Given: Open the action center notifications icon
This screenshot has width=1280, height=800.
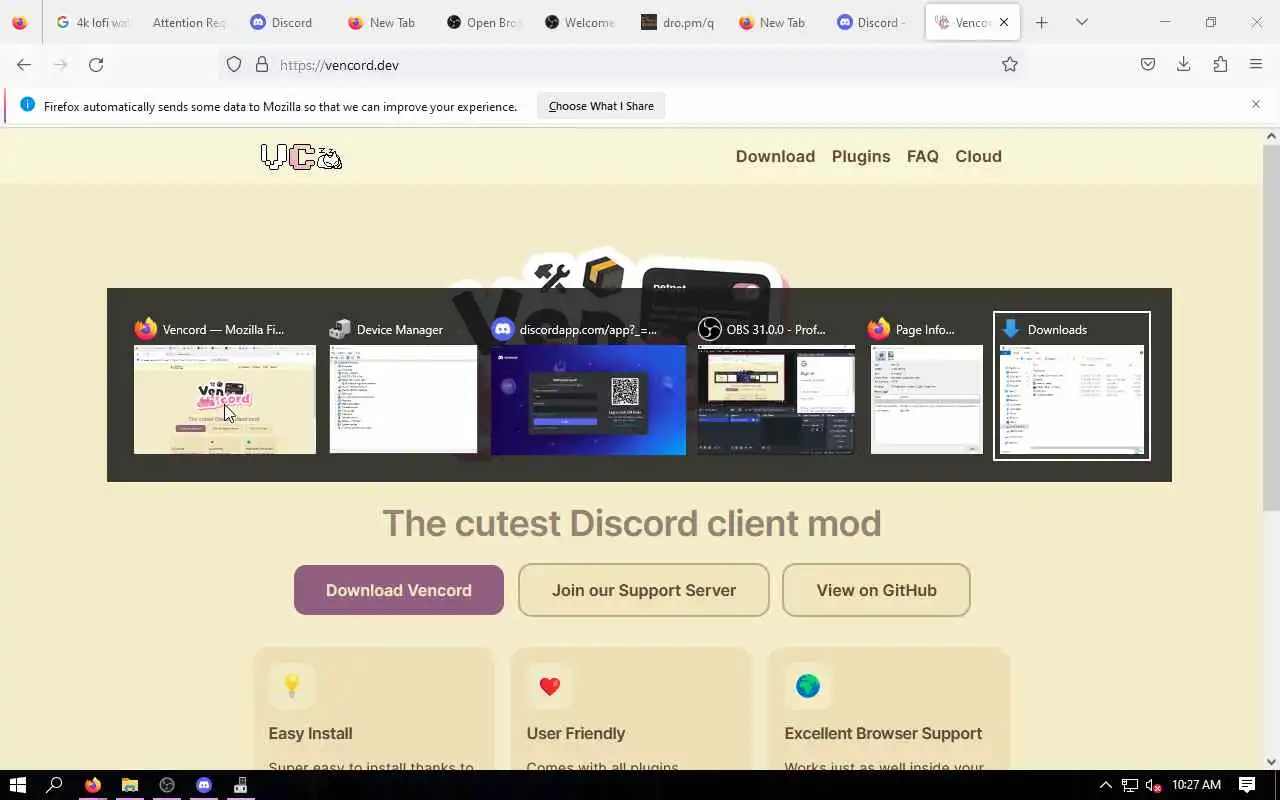Looking at the screenshot, I should click(x=1247, y=785).
